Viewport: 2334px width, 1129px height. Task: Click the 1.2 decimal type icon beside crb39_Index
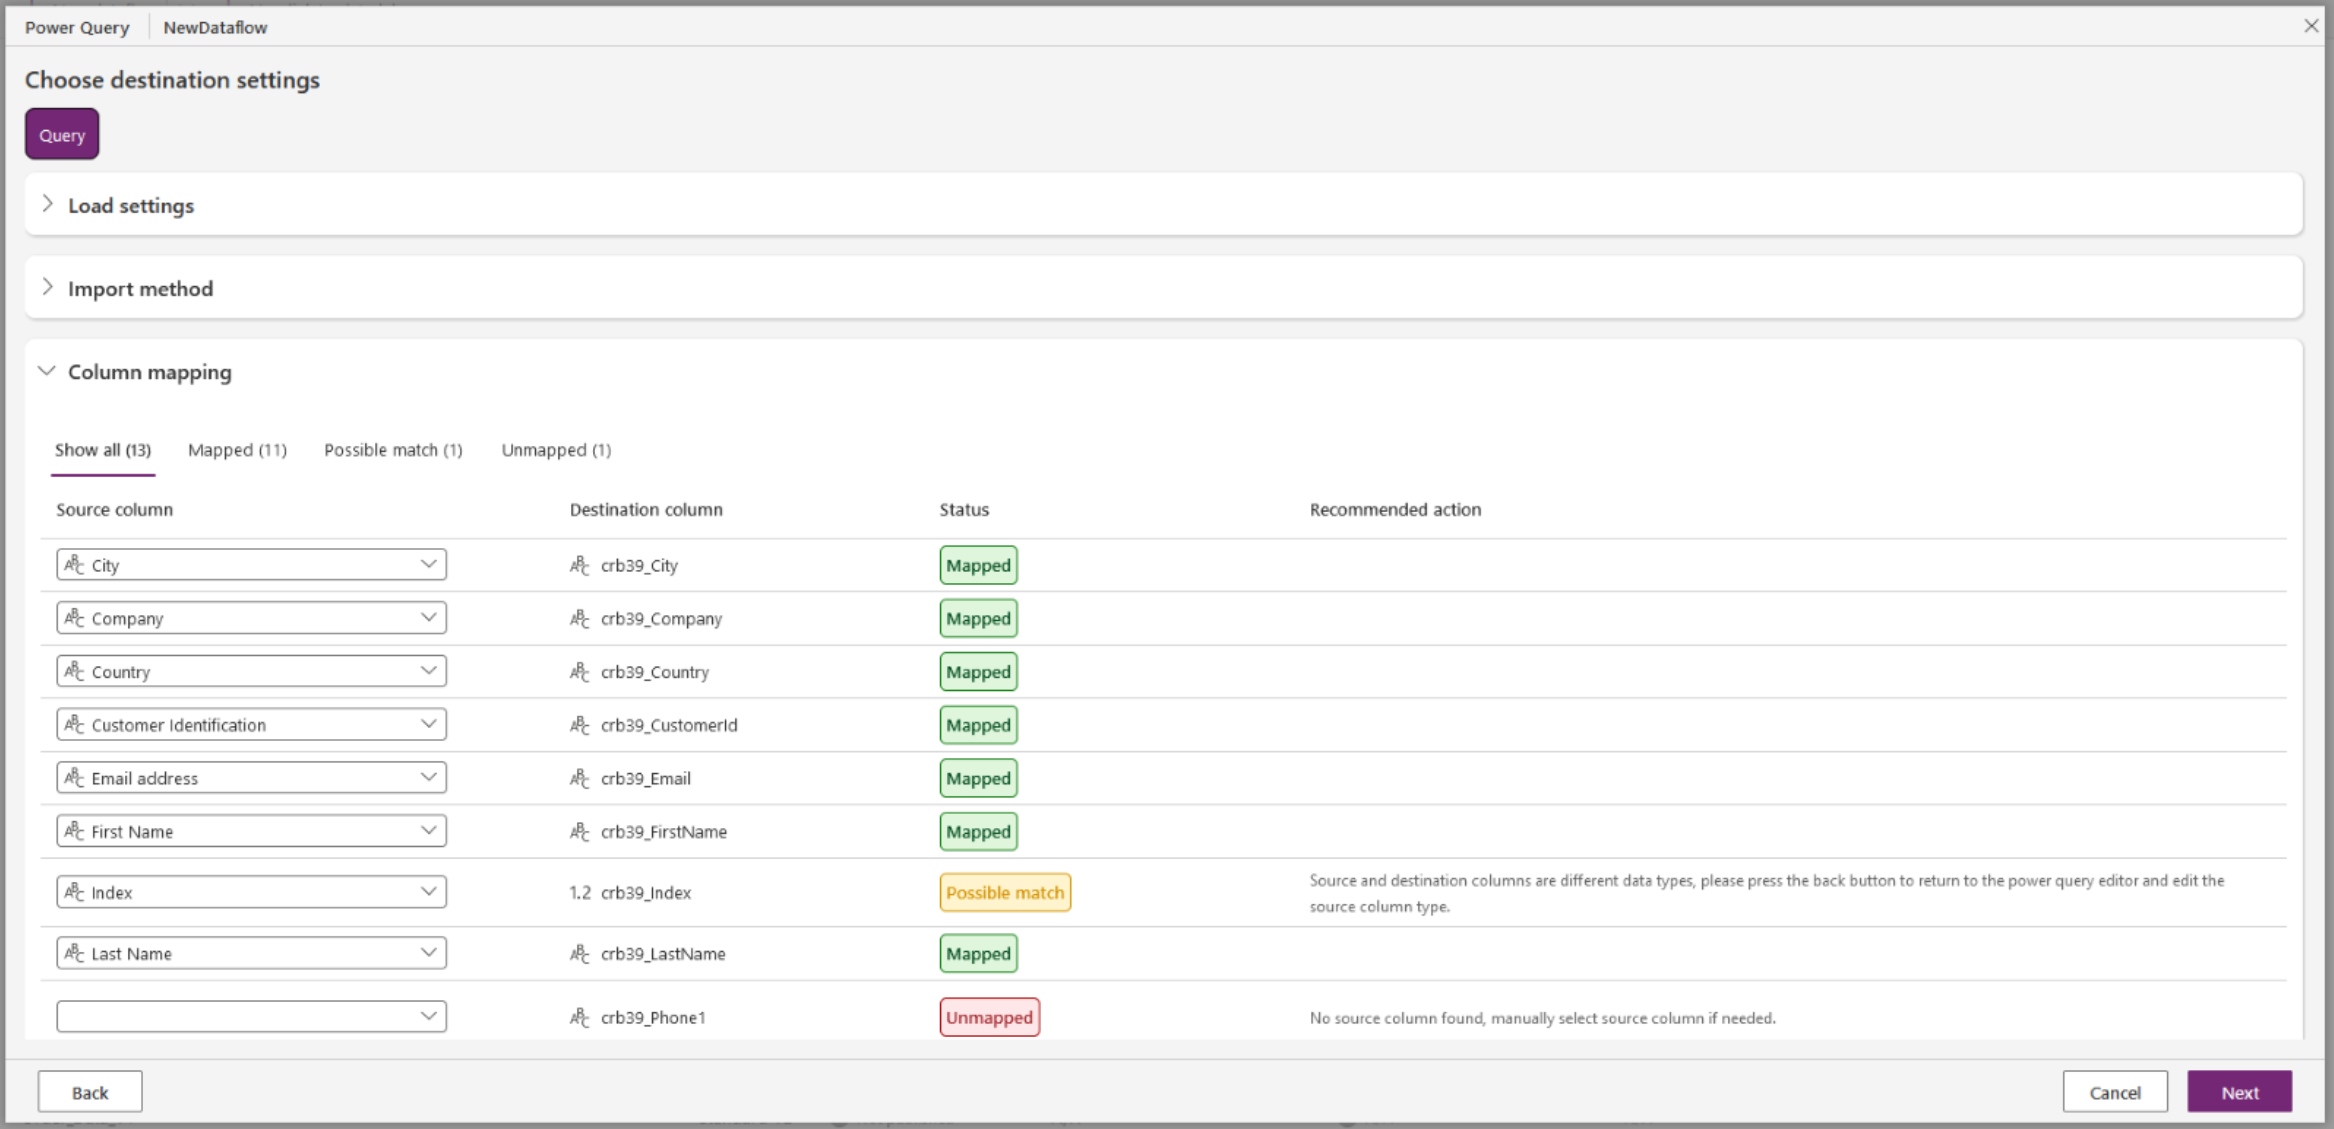click(x=580, y=892)
